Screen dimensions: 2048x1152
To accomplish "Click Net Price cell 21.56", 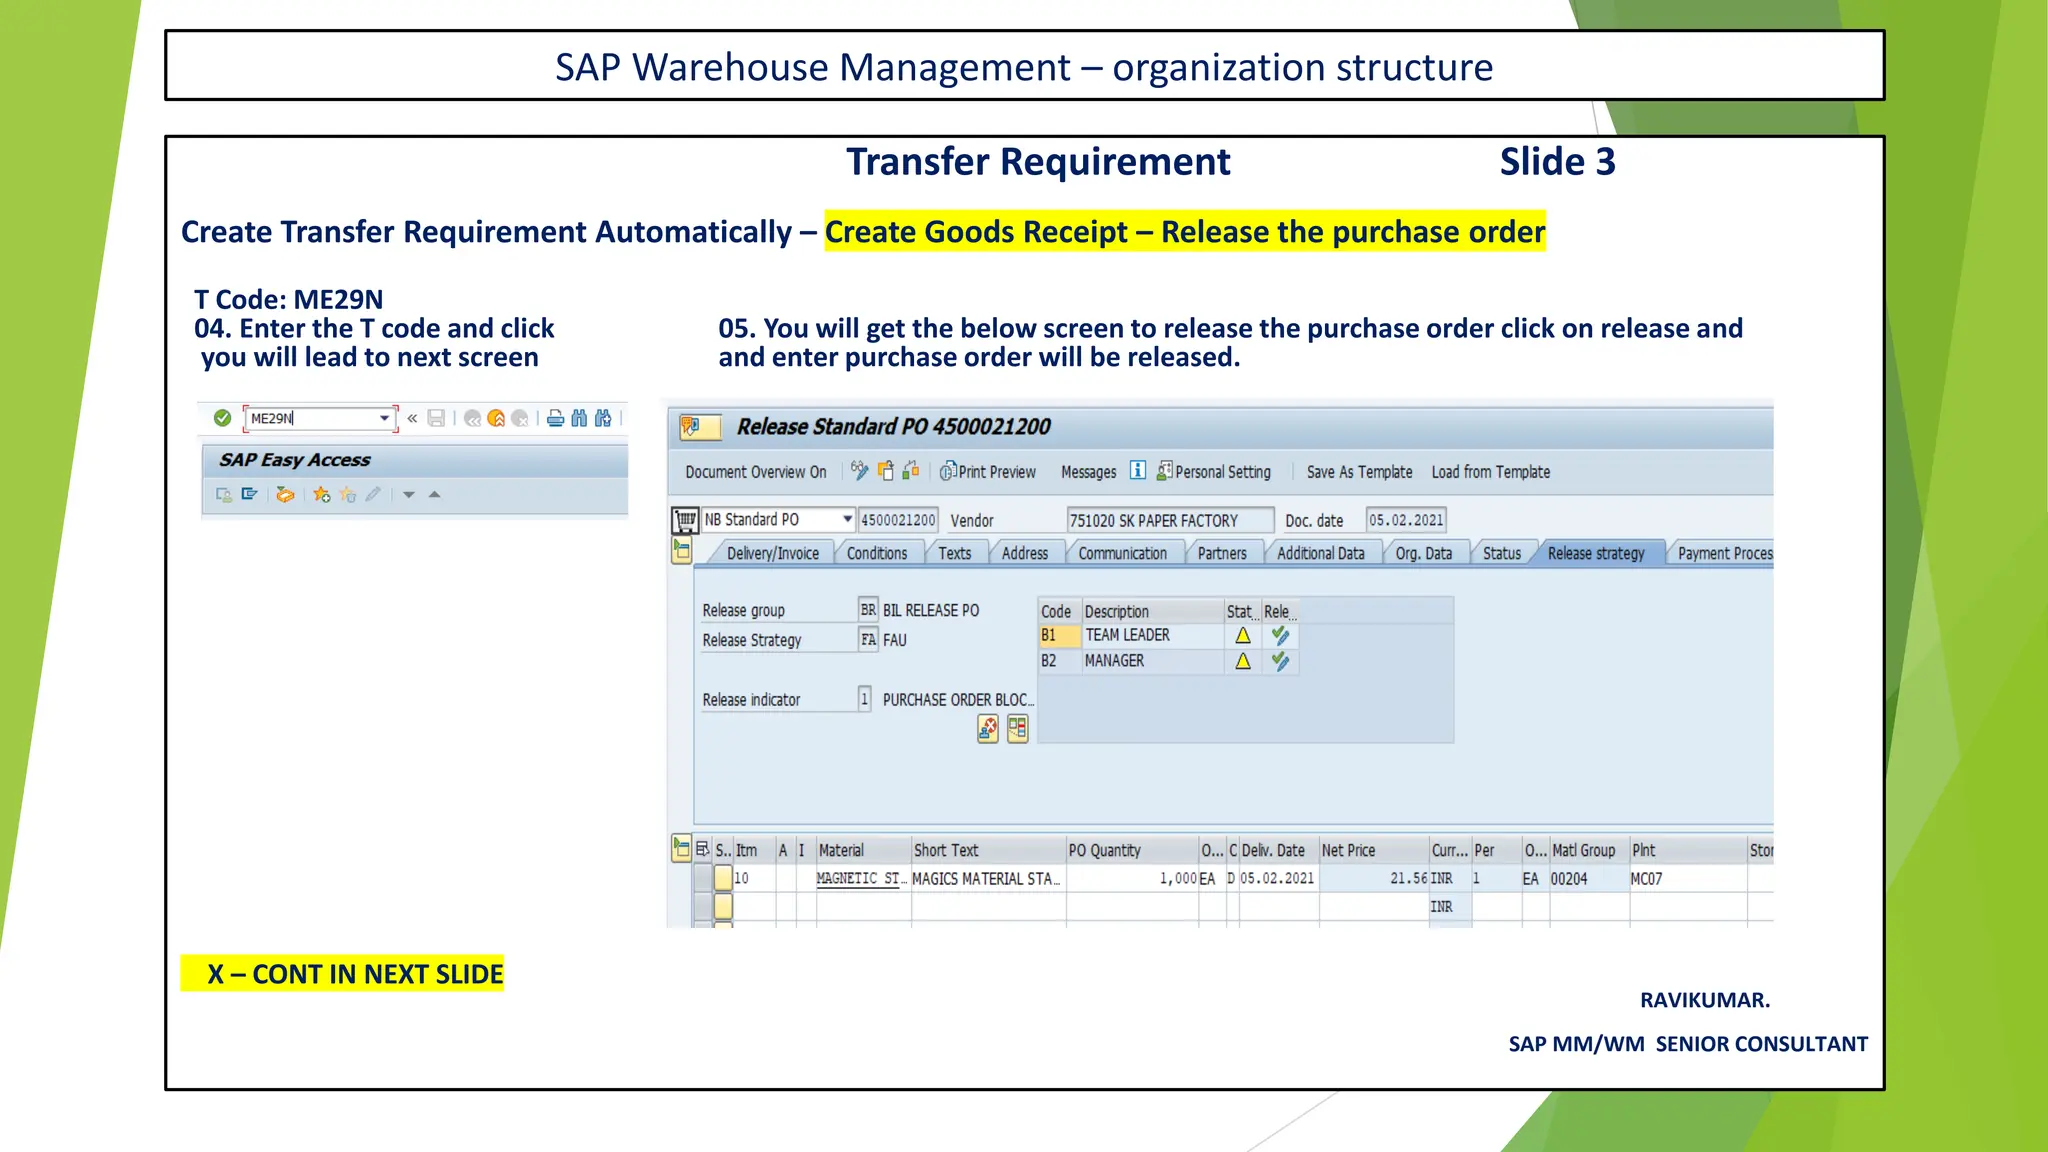I will pyautogui.click(x=1374, y=878).
